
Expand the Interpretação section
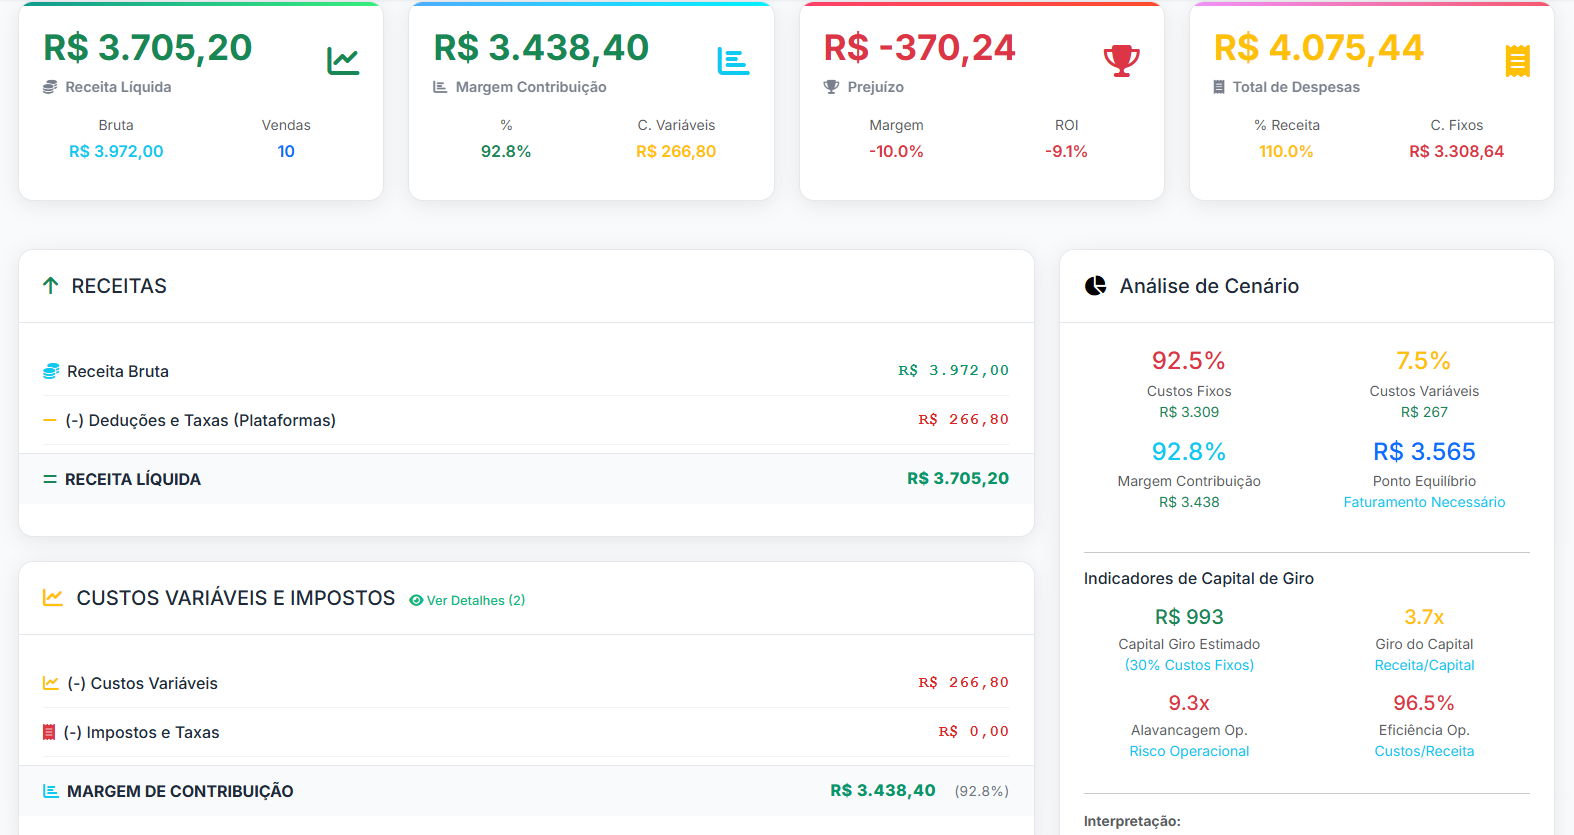click(1132, 821)
